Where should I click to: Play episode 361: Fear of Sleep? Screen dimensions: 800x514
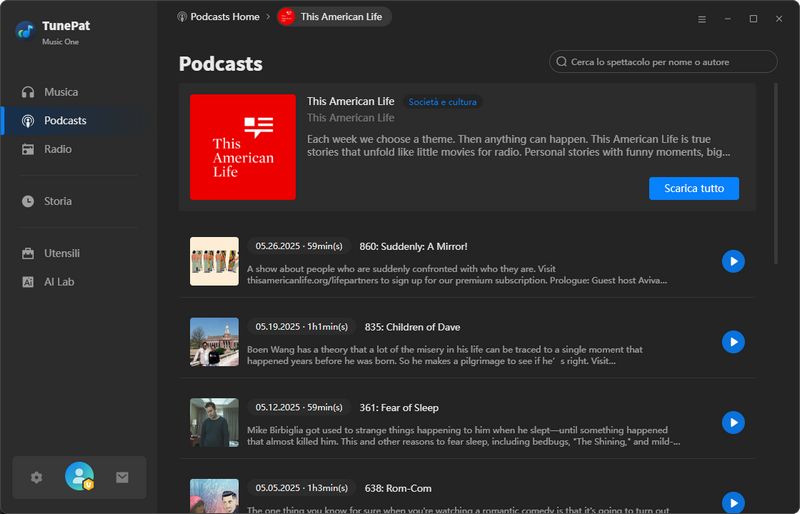733,422
